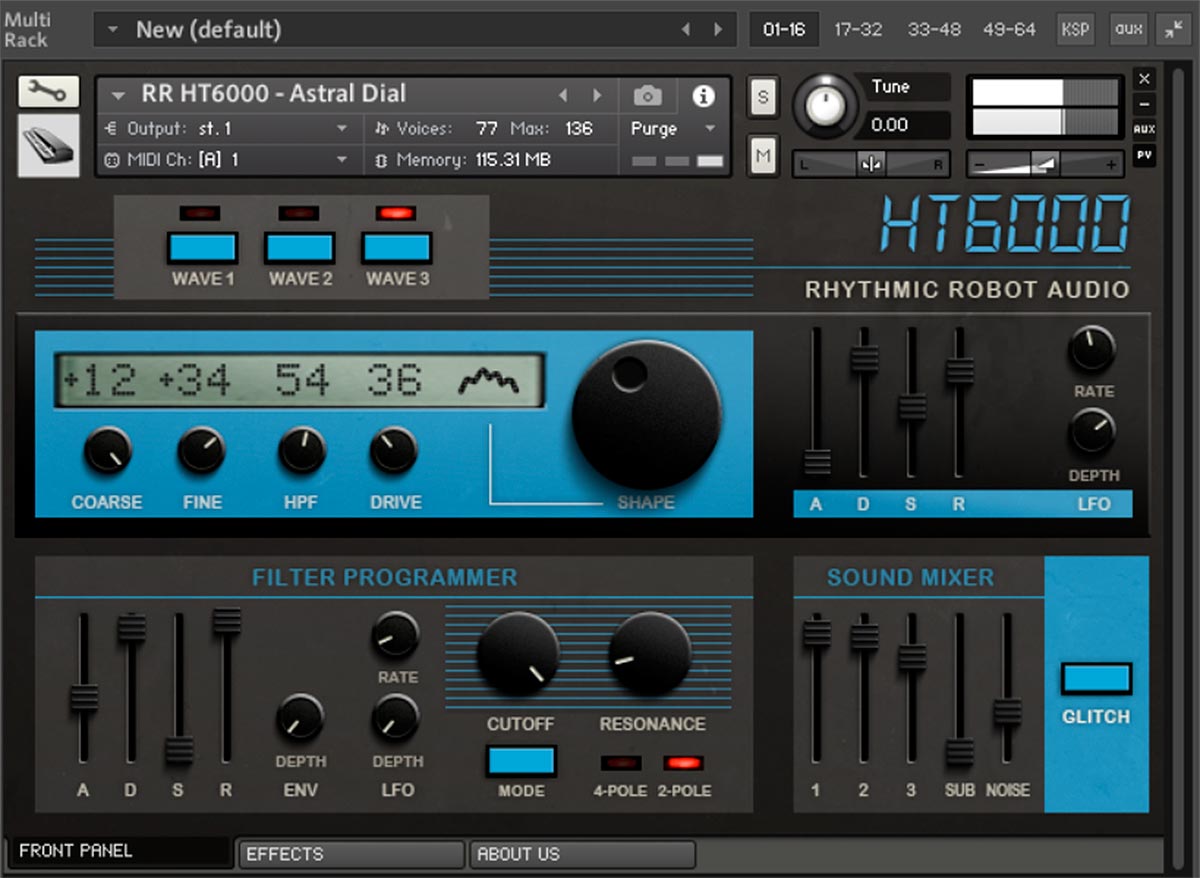This screenshot has height=878, width=1200.
Task: Click the pan center marker
Action: coord(871,165)
